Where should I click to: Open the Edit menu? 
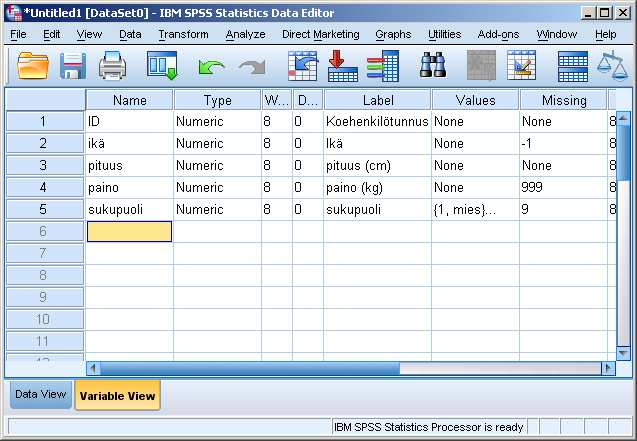tap(52, 35)
